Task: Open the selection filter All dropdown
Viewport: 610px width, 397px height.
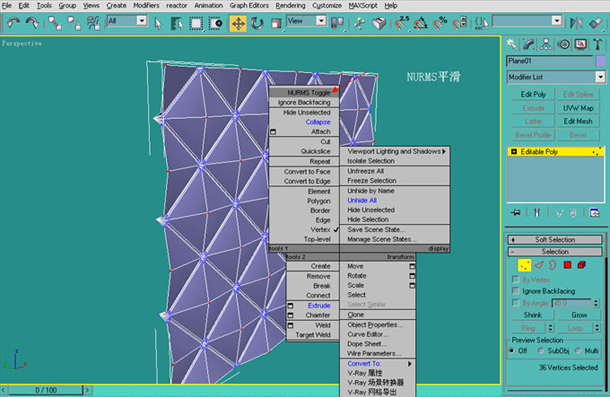Action: [x=142, y=20]
